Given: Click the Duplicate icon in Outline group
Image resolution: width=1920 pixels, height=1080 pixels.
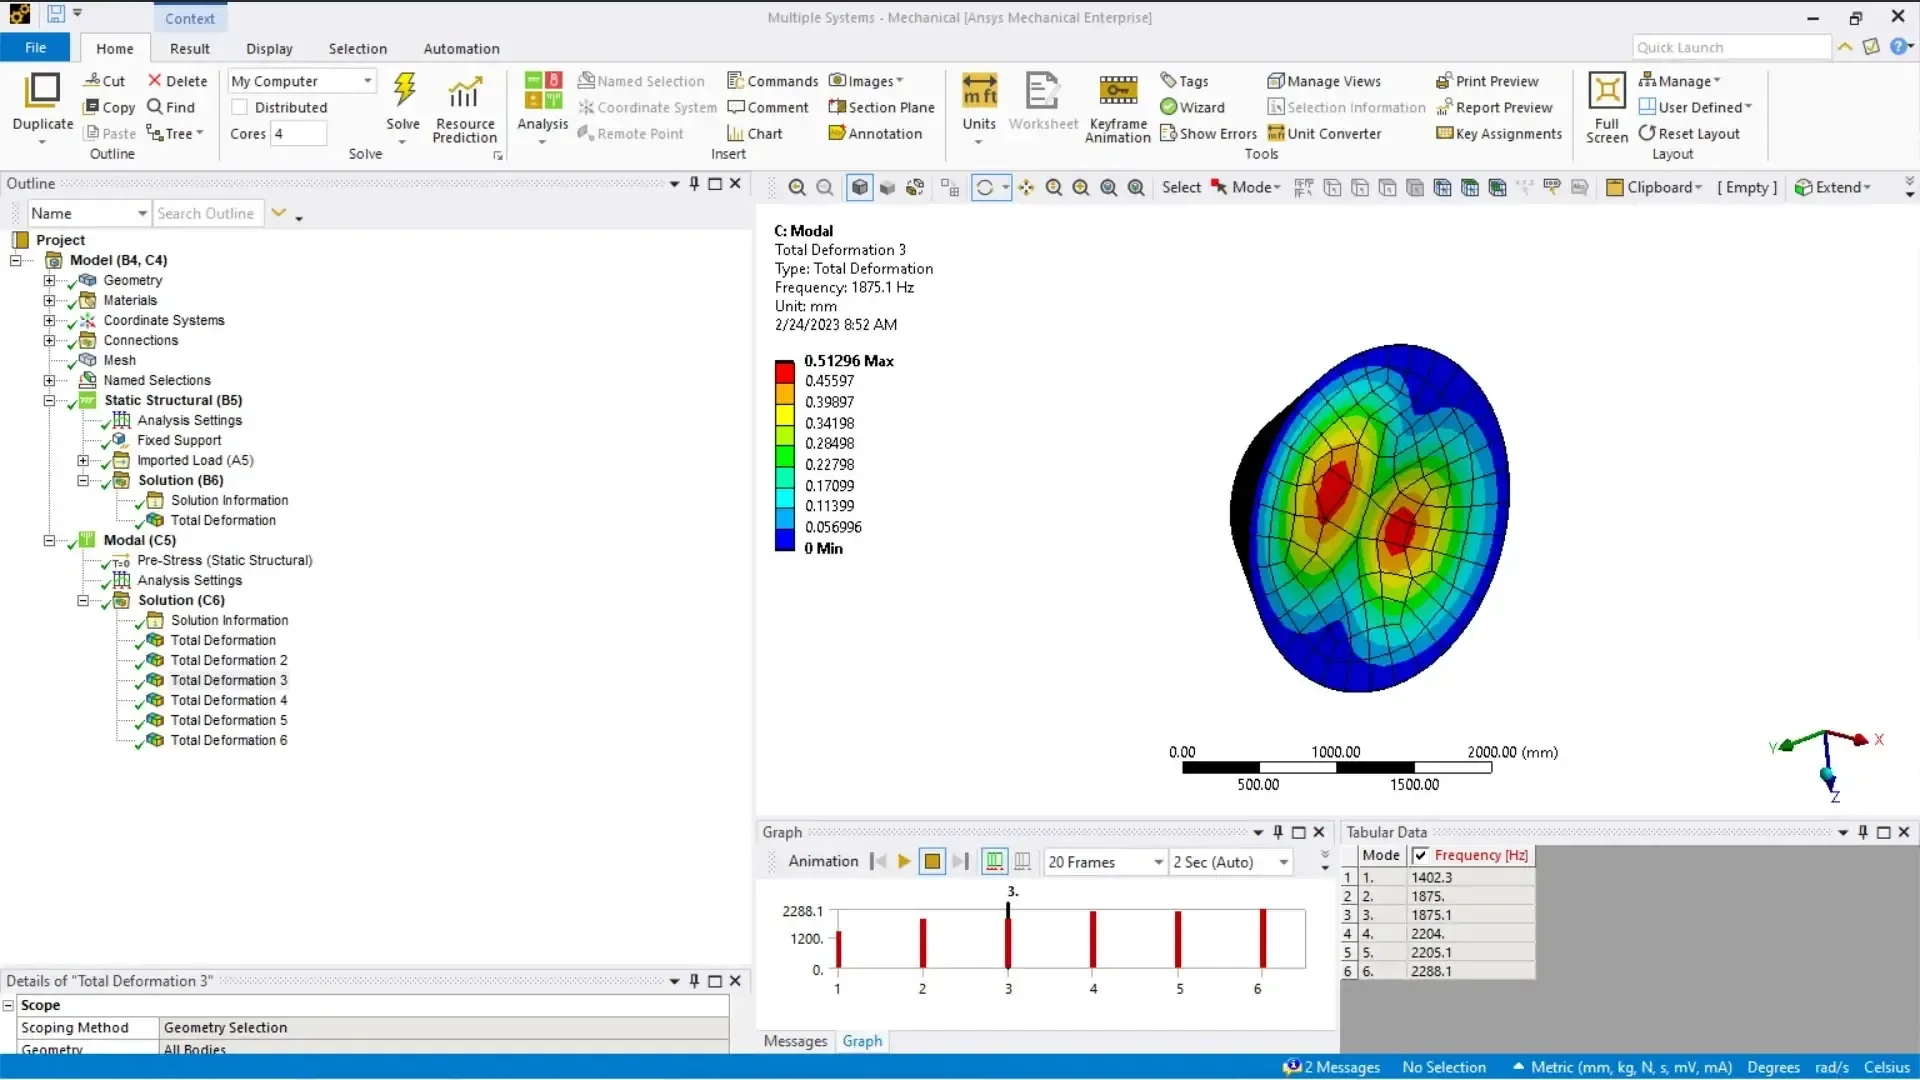Looking at the screenshot, I should 42,90.
